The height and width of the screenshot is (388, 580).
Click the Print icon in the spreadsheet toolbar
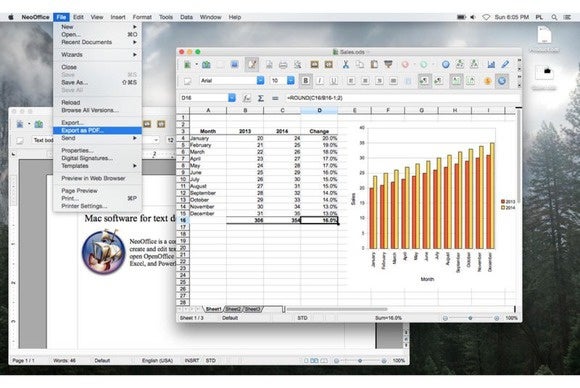pyautogui.click(x=283, y=65)
